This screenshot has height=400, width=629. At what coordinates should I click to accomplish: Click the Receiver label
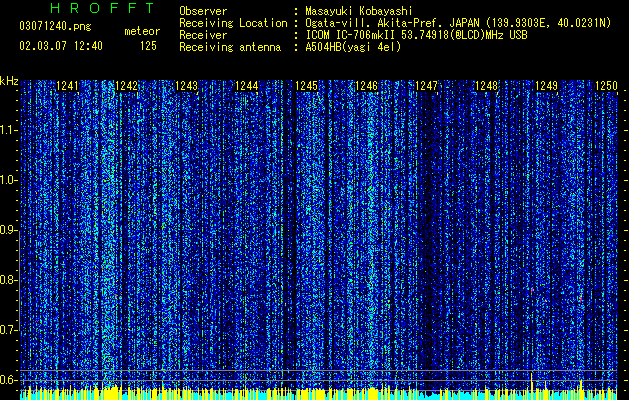[x=203, y=35]
